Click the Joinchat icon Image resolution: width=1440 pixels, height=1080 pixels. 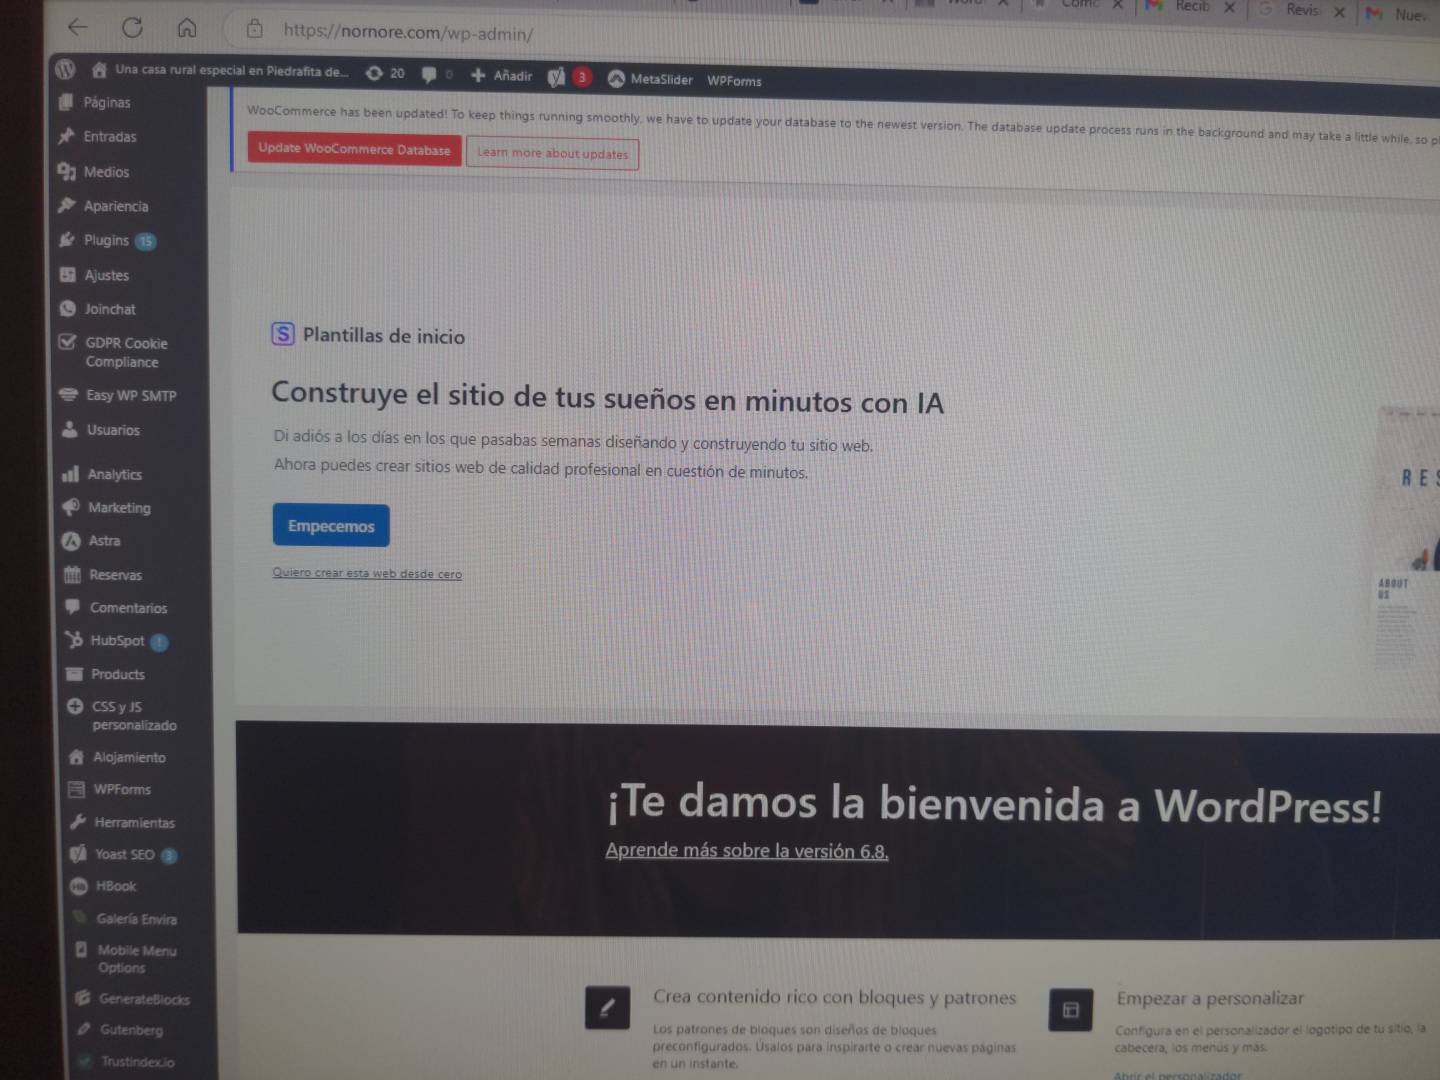tap(68, 308)
